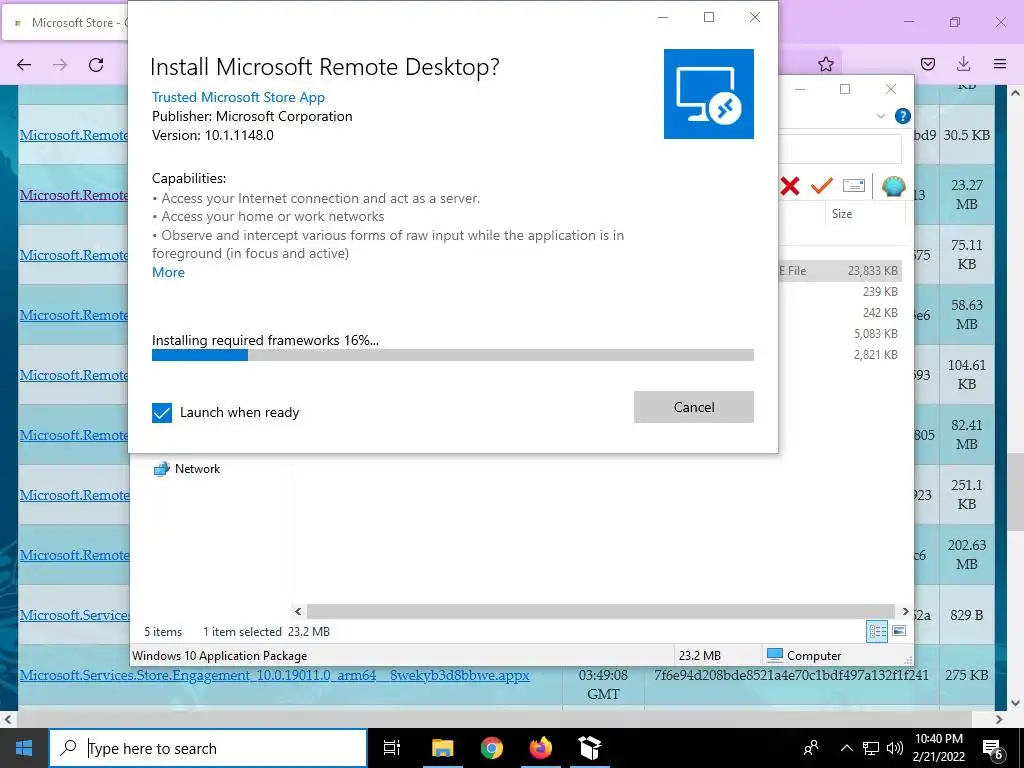Open Google Chrome from the taskbar

(x=491, y=748)
